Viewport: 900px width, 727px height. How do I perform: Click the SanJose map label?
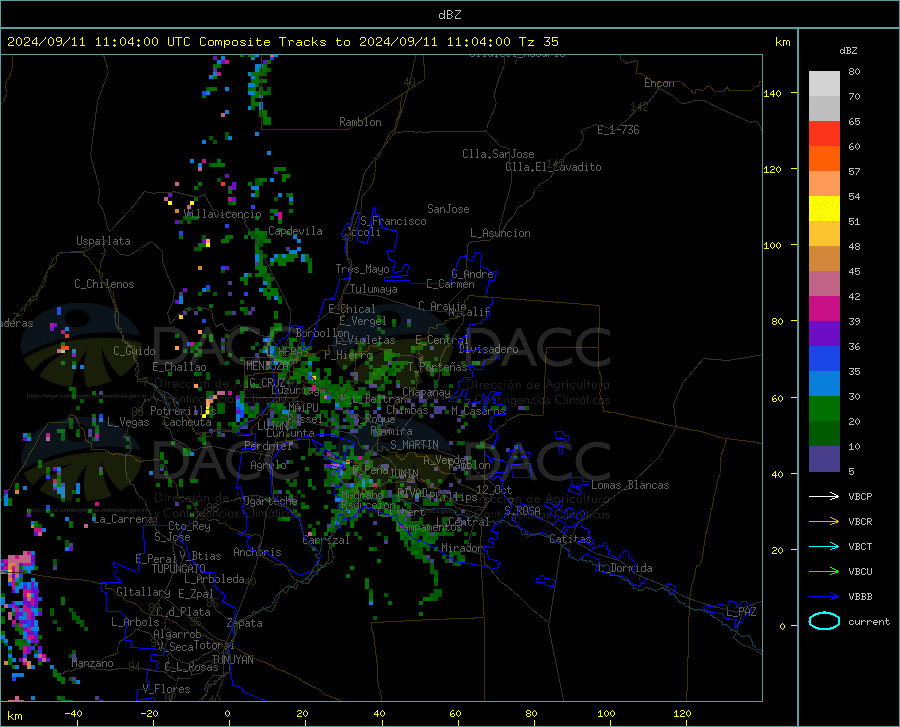point(448,209)
